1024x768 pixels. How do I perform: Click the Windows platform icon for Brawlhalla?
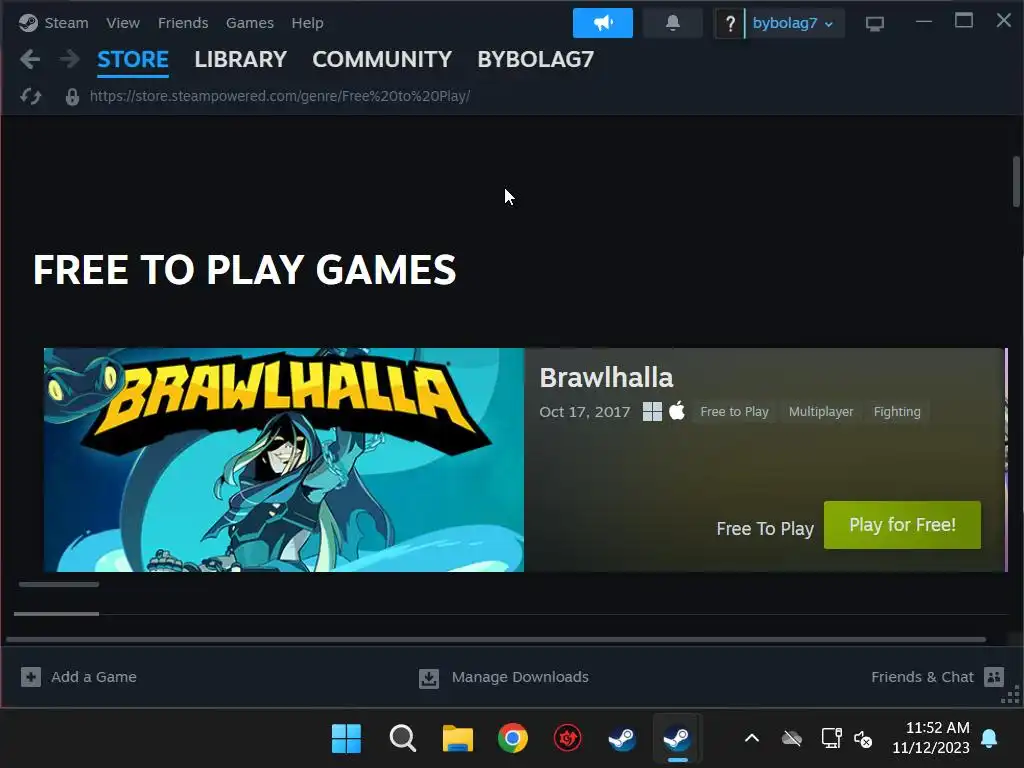tap(652, 411)
